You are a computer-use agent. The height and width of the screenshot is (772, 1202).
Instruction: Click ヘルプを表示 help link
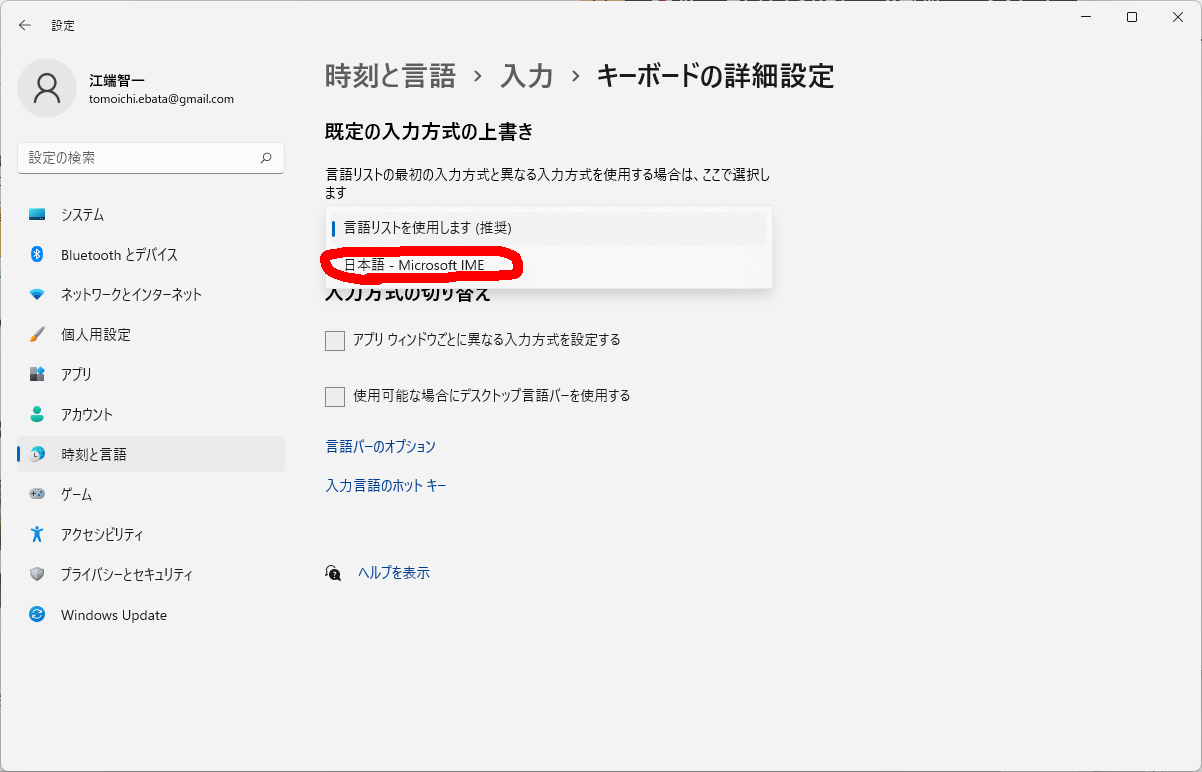(x=394, y=573)
